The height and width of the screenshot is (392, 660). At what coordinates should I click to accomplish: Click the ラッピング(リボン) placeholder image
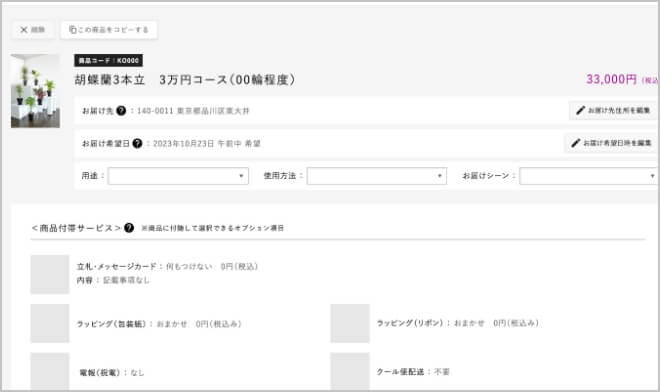tap(350, 323)
